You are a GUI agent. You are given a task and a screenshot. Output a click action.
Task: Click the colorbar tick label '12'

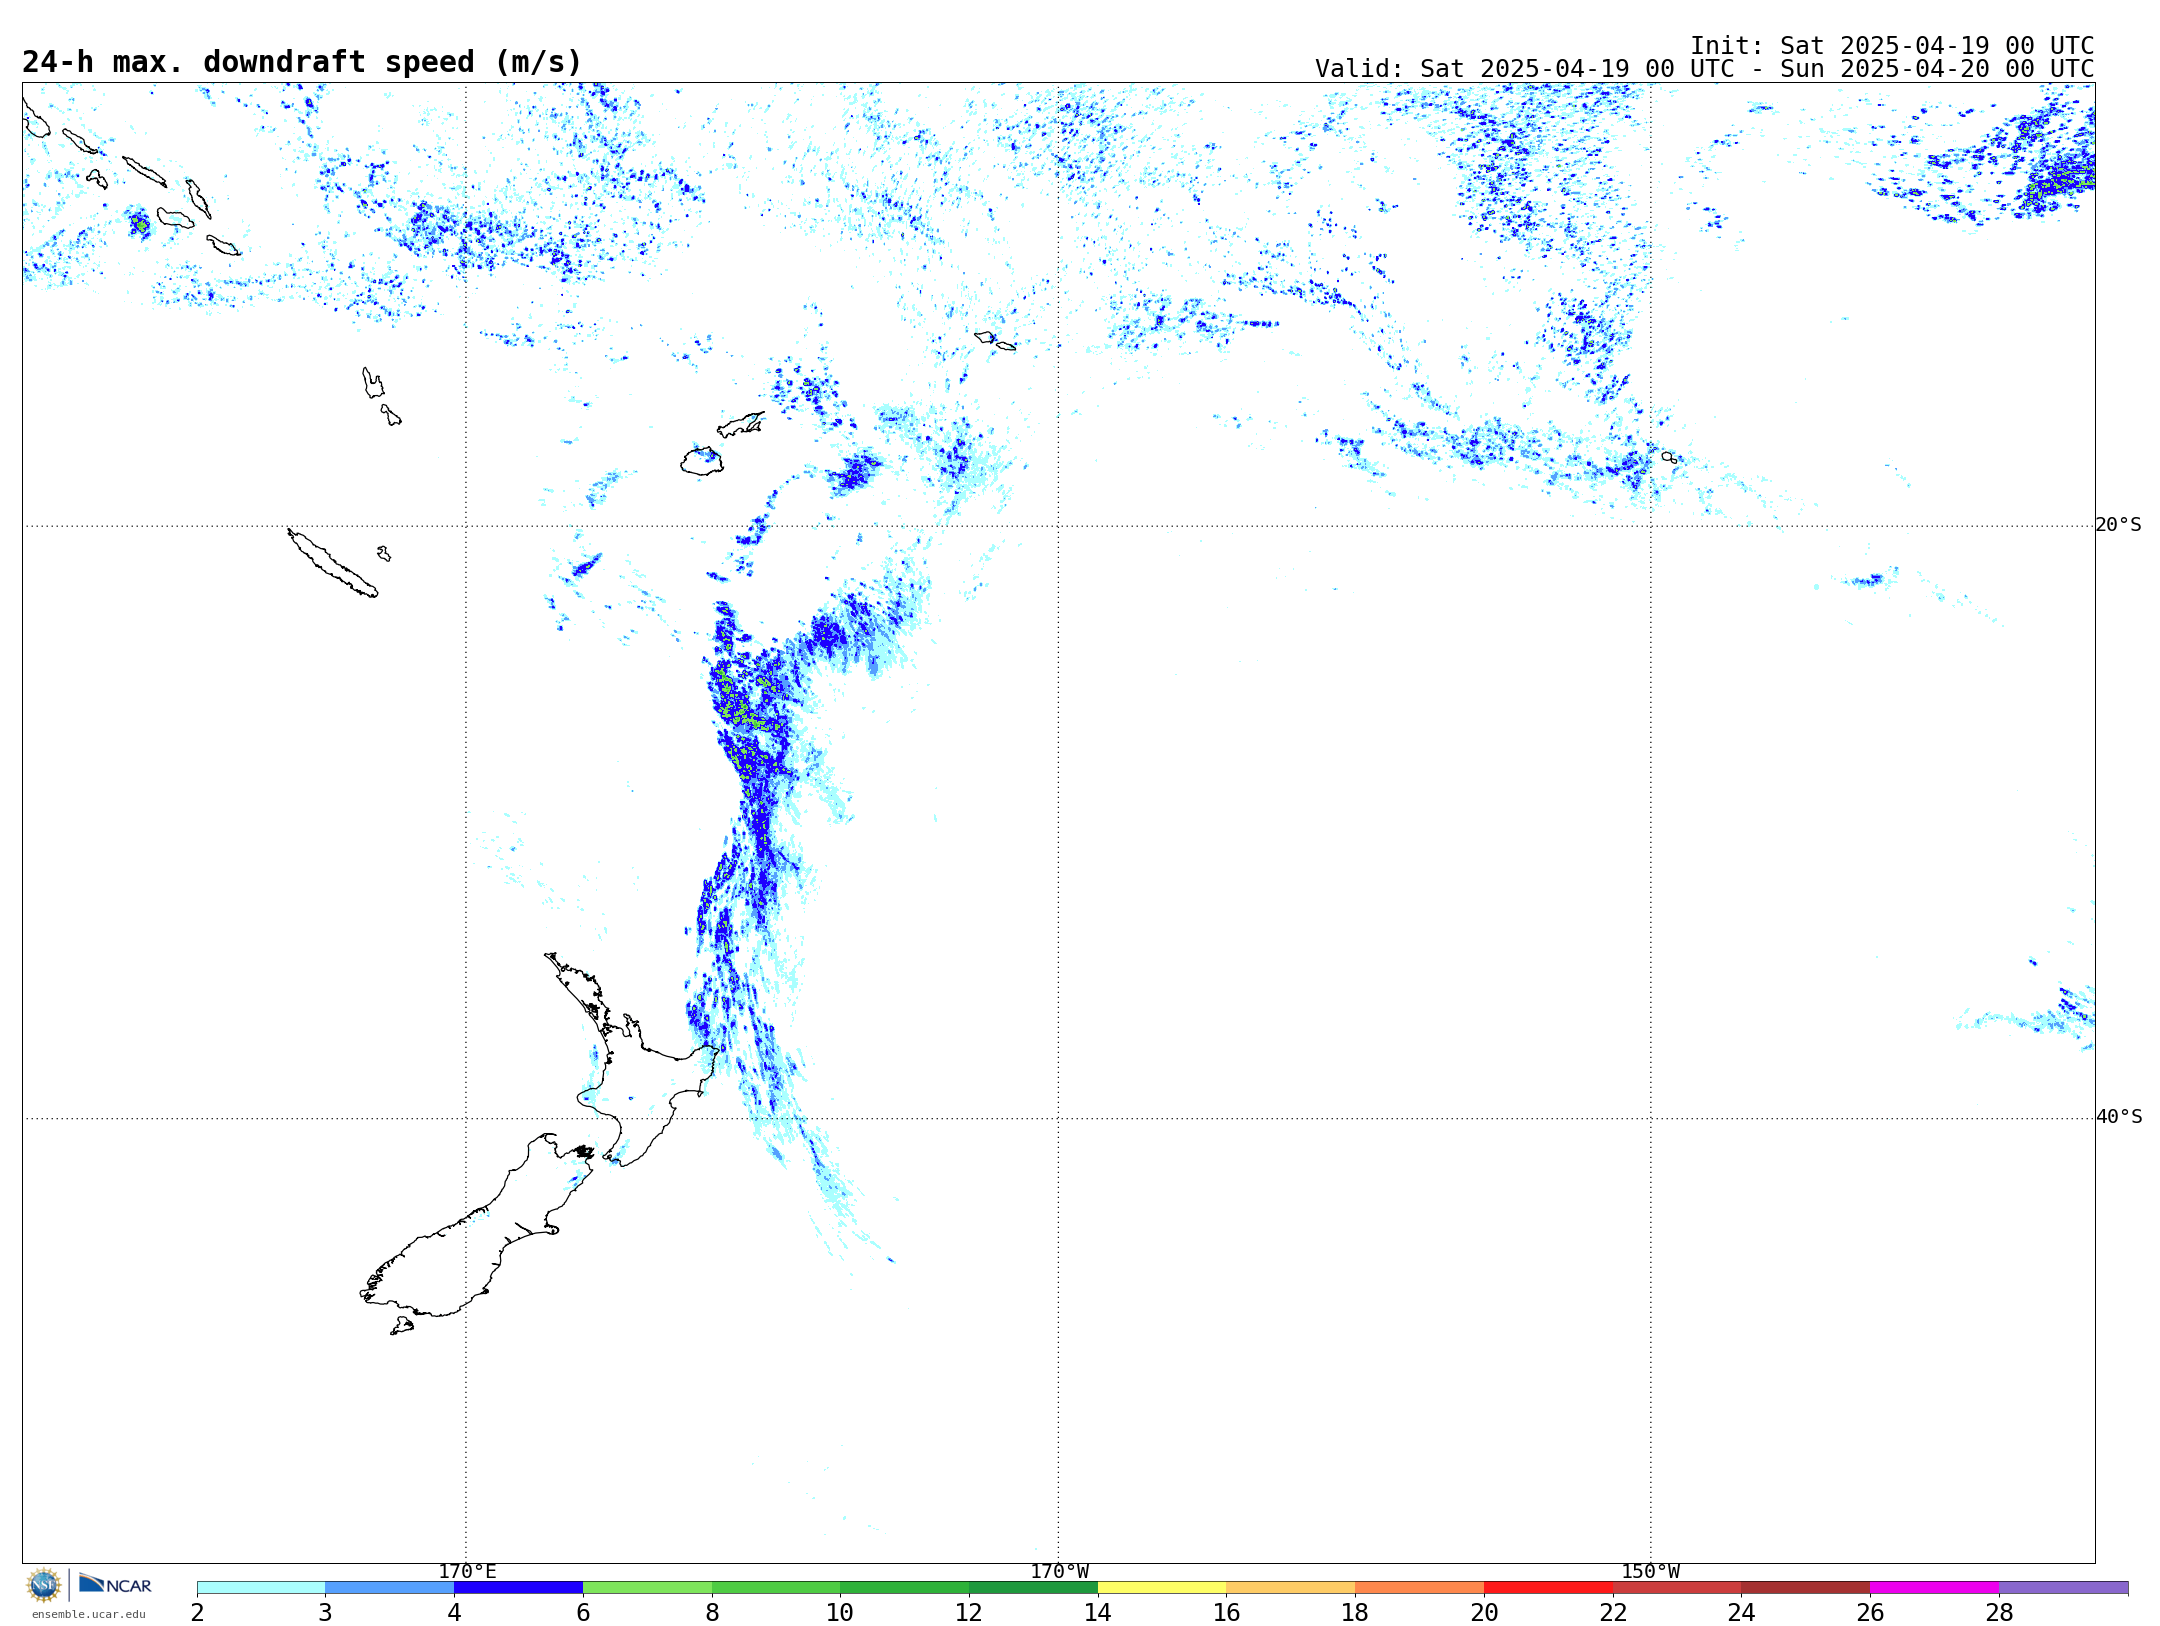click(969, 1613)
